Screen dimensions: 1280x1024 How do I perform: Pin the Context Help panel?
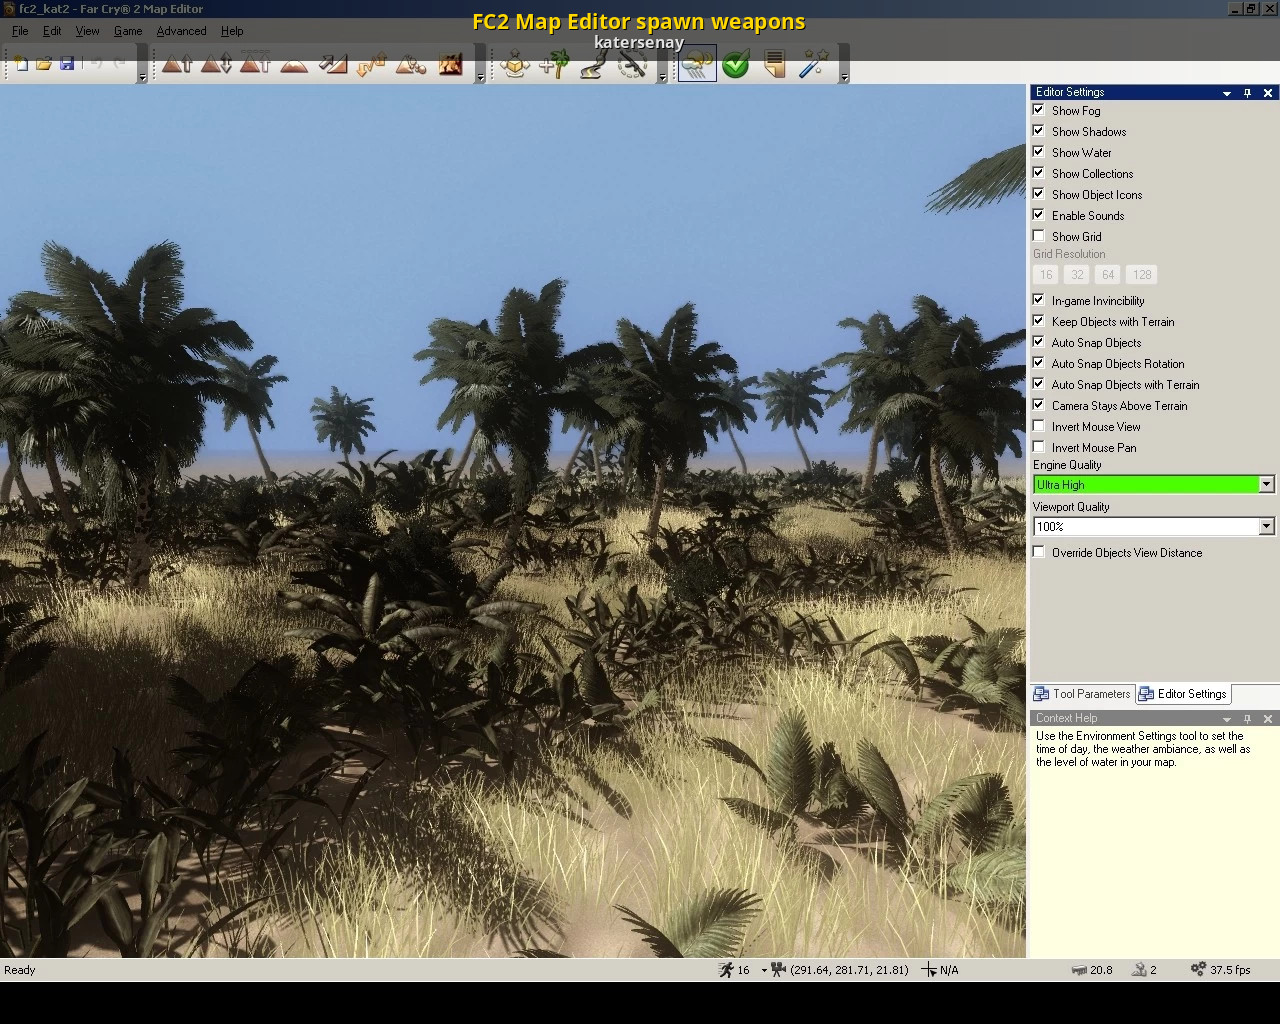coord(1247,718)
